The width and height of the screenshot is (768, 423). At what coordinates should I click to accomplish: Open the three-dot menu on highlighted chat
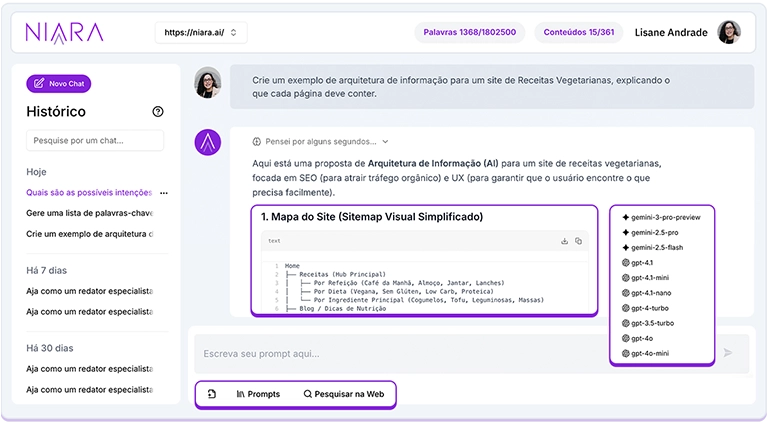click(x=164, y=192)
